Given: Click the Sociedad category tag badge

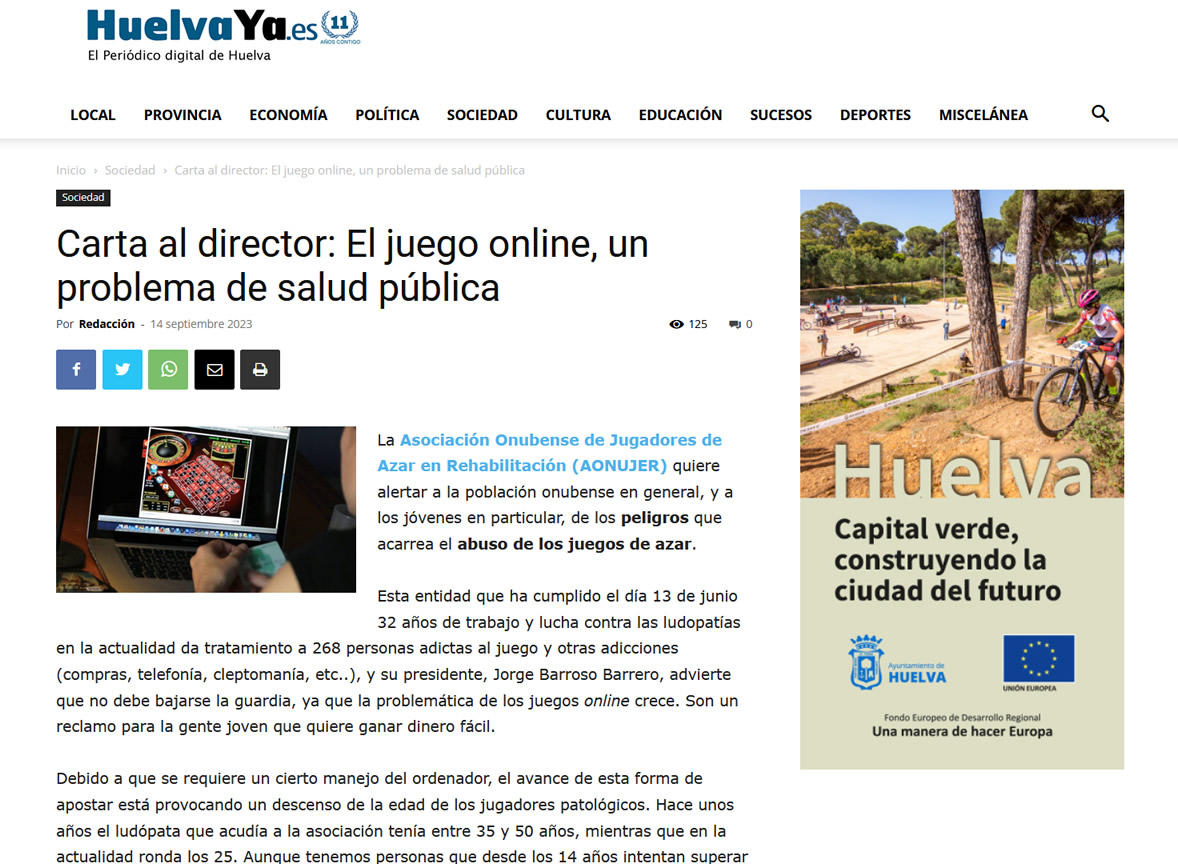Looking at the screenshot, I should (x=83, y=198).
